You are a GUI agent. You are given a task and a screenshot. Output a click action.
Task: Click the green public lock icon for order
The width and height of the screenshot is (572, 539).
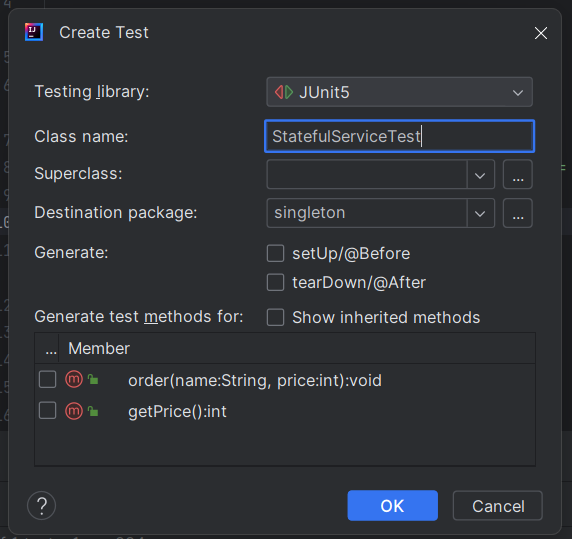pos(93,380)
